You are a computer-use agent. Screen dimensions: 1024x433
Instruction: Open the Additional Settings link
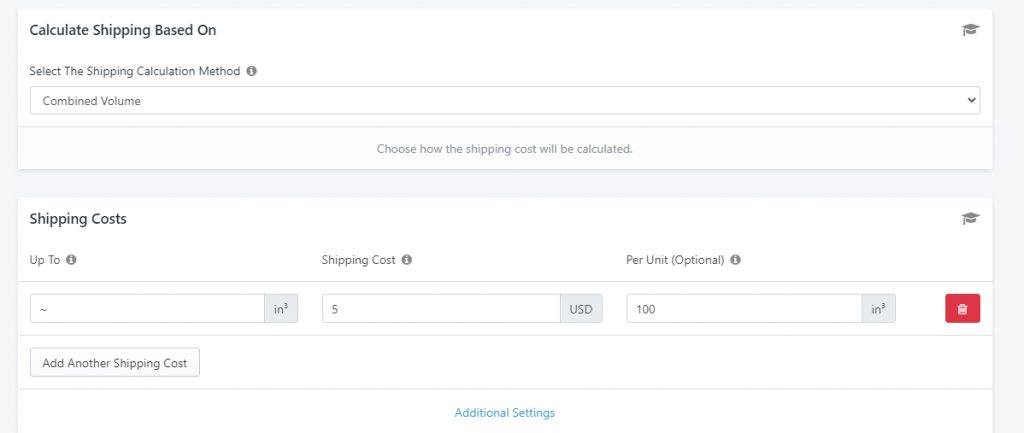(505, 413)
